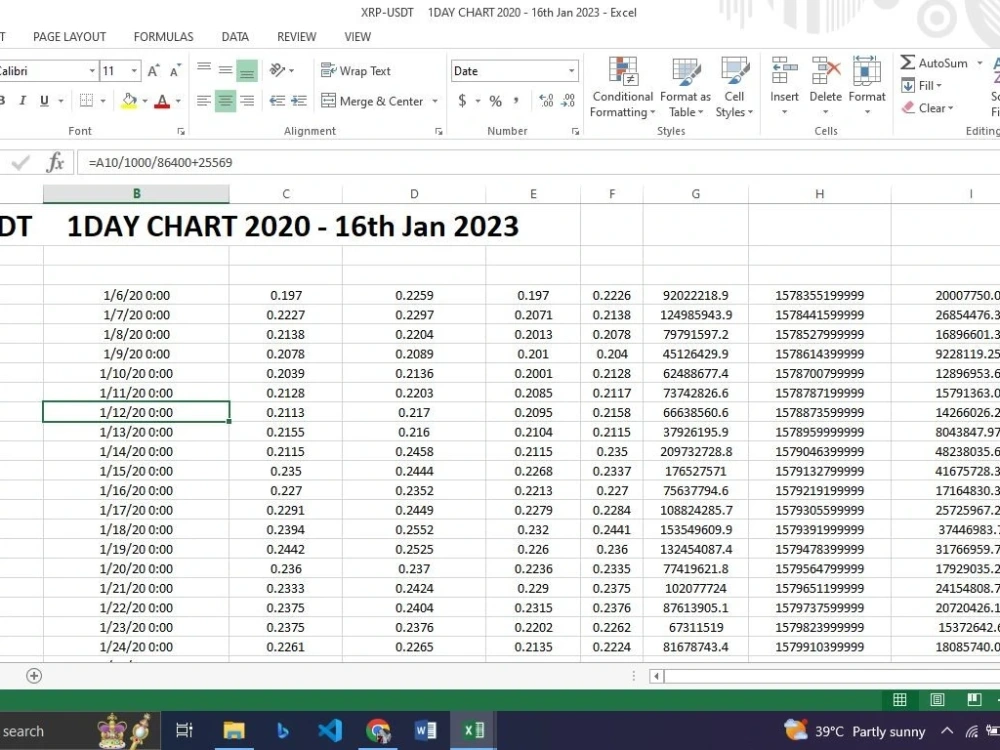Toggle Italic formatting

(x=22, y=101)
